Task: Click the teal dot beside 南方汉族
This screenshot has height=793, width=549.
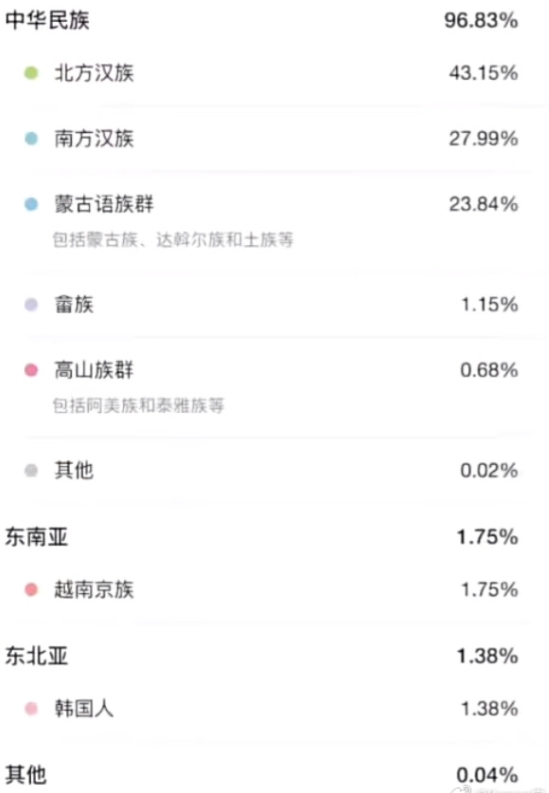Action: (x=31, y=139)
